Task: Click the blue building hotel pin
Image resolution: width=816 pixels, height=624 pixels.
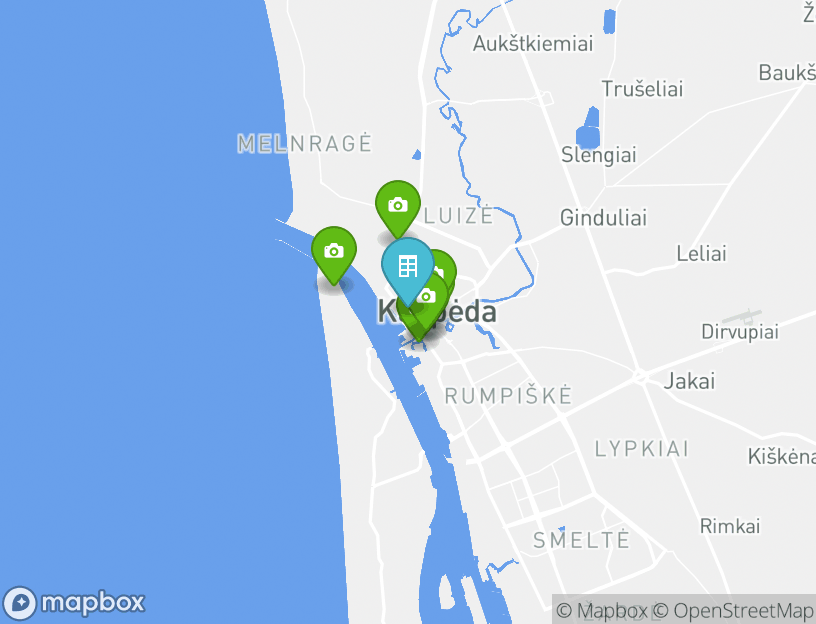Action: pyautogui.click(x=407, y=266)
